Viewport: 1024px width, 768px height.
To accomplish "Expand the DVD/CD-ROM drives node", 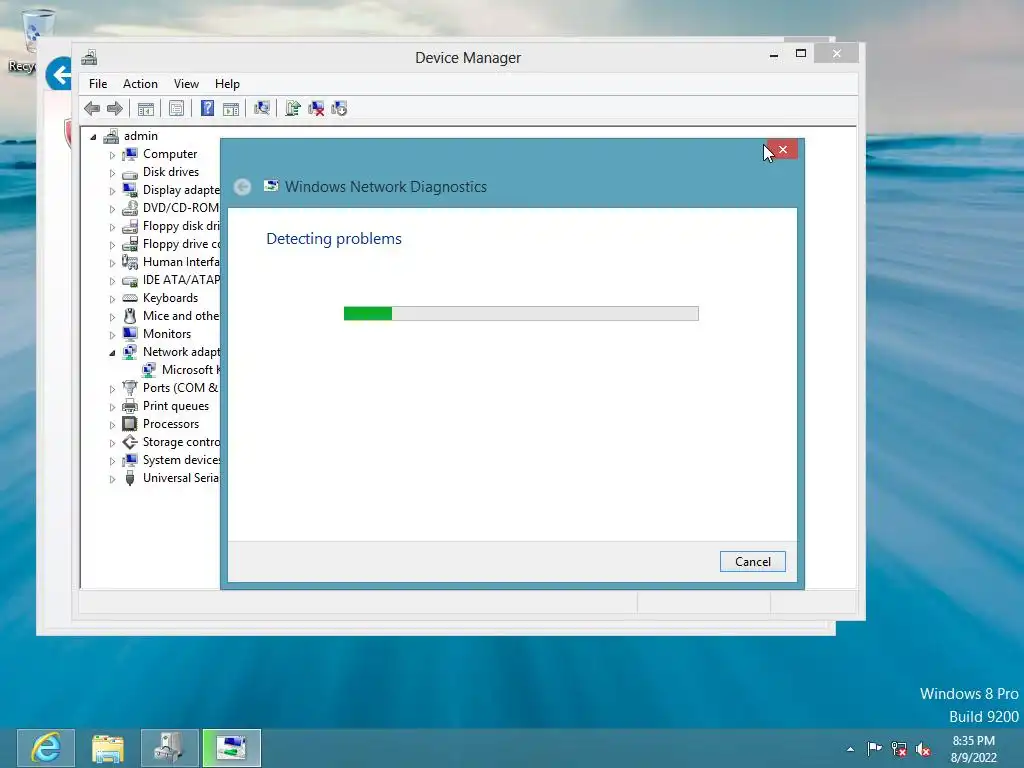I will click(112, 209).
